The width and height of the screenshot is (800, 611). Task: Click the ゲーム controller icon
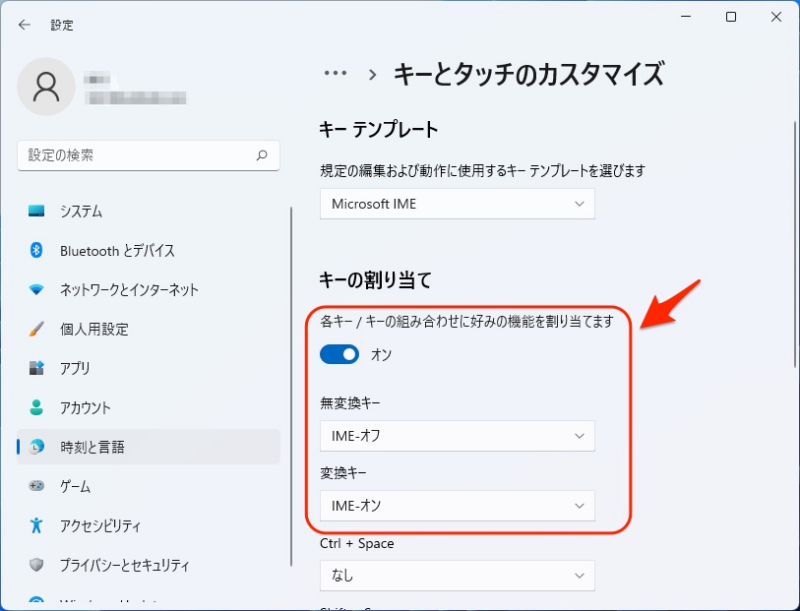[x=36, y=486]
